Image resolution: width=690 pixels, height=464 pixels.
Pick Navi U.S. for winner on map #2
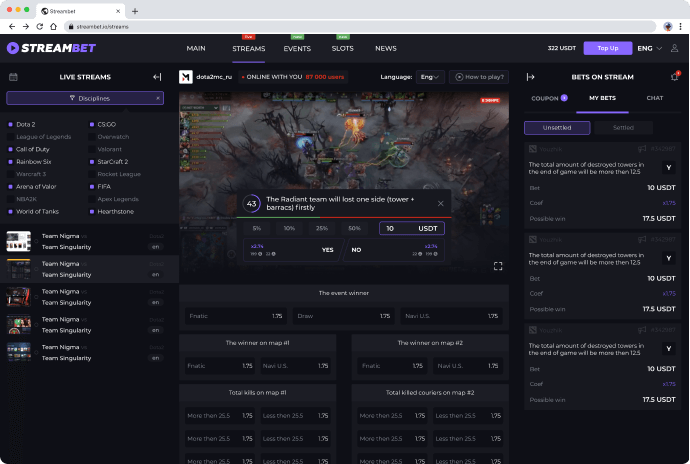pos(468,366)
